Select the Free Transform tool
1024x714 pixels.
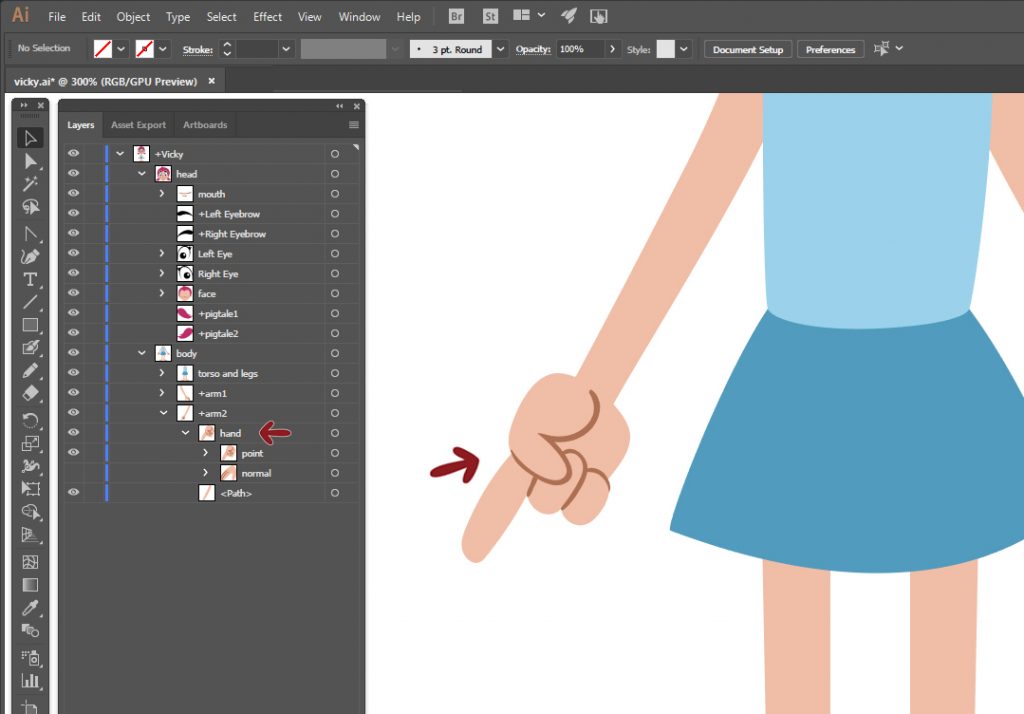(x=30, y=489)
